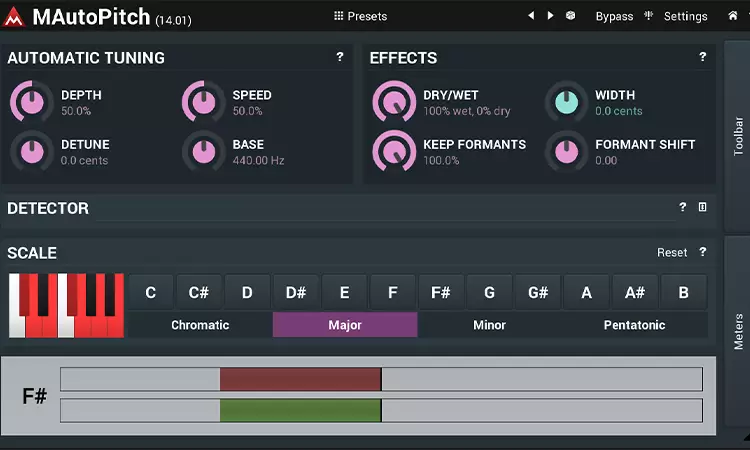The image size is (750, 450).
Task: Toggle note C# in scale
Action: pyautogui.click(x=199, y=292)
